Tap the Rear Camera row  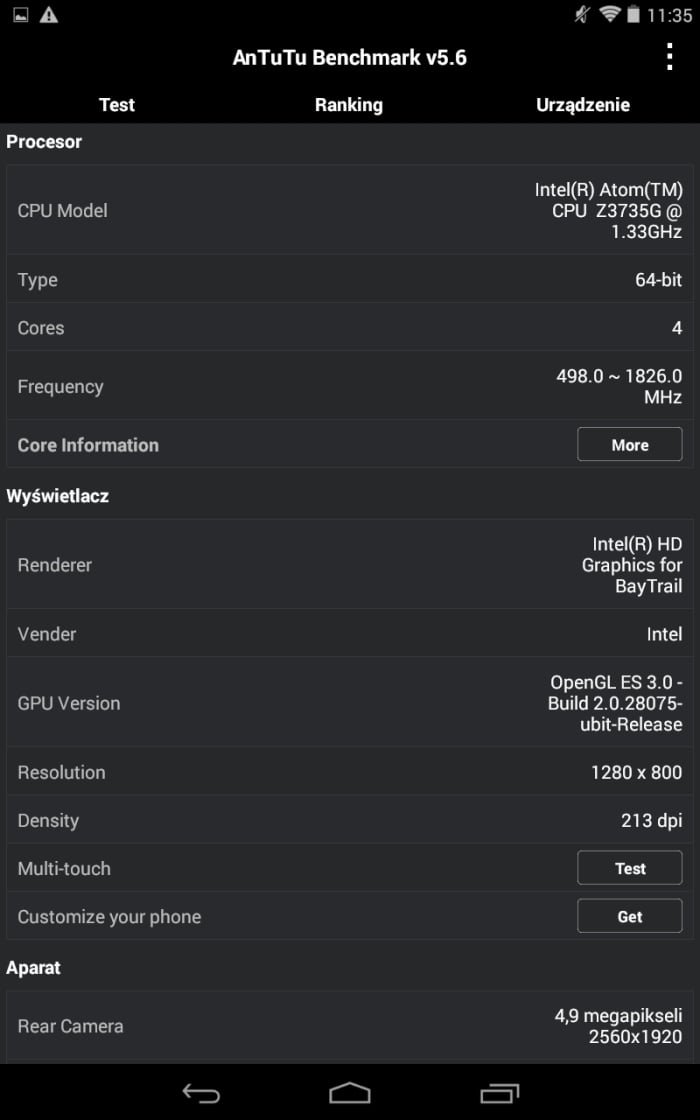[350, 1026]
